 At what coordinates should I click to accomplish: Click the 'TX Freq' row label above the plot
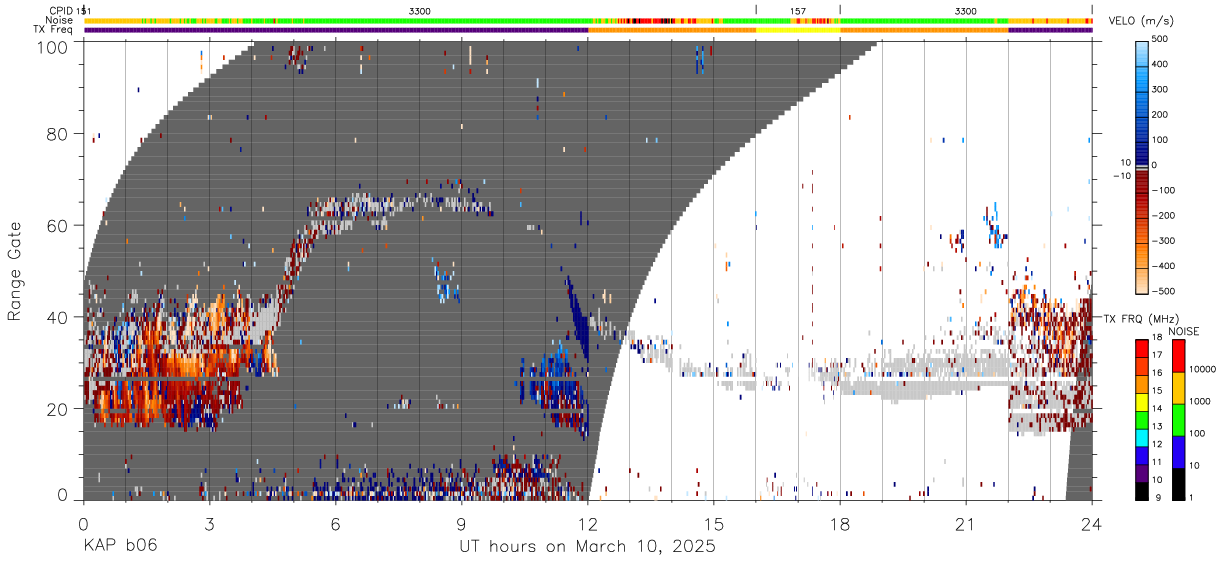click(x=54, y=30)
